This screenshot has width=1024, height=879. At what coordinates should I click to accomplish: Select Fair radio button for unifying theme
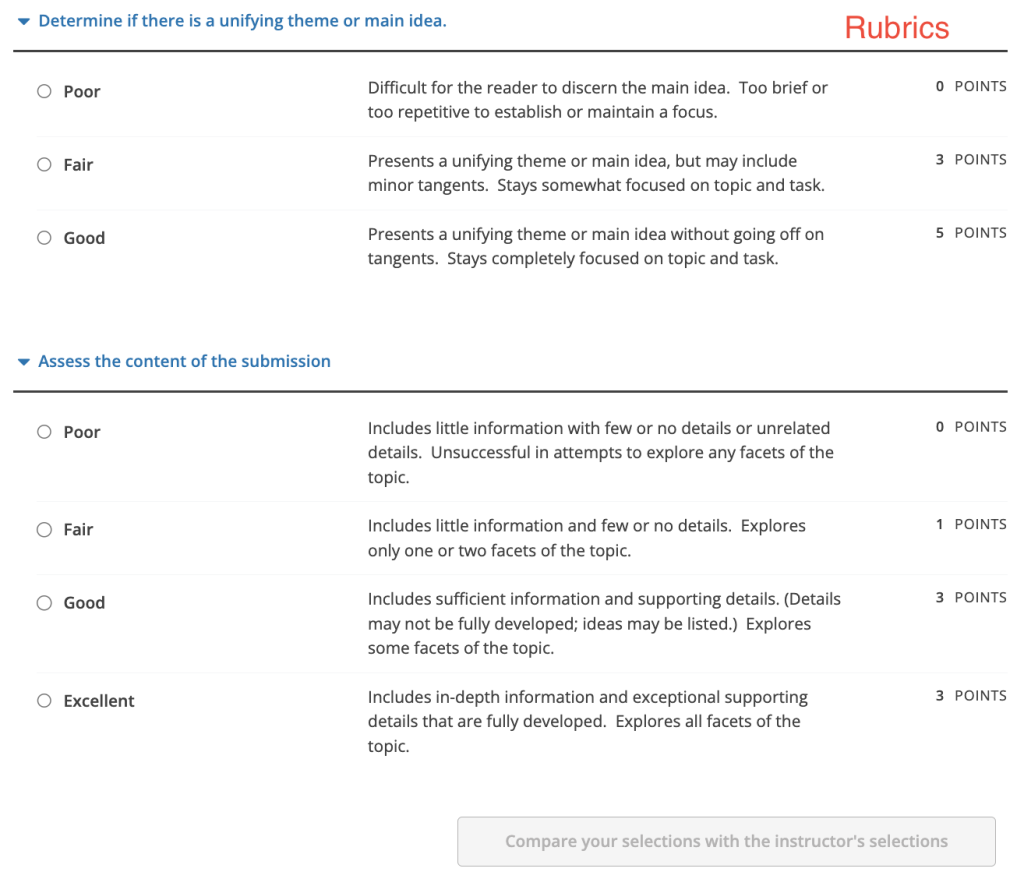(x=44, y=165)
